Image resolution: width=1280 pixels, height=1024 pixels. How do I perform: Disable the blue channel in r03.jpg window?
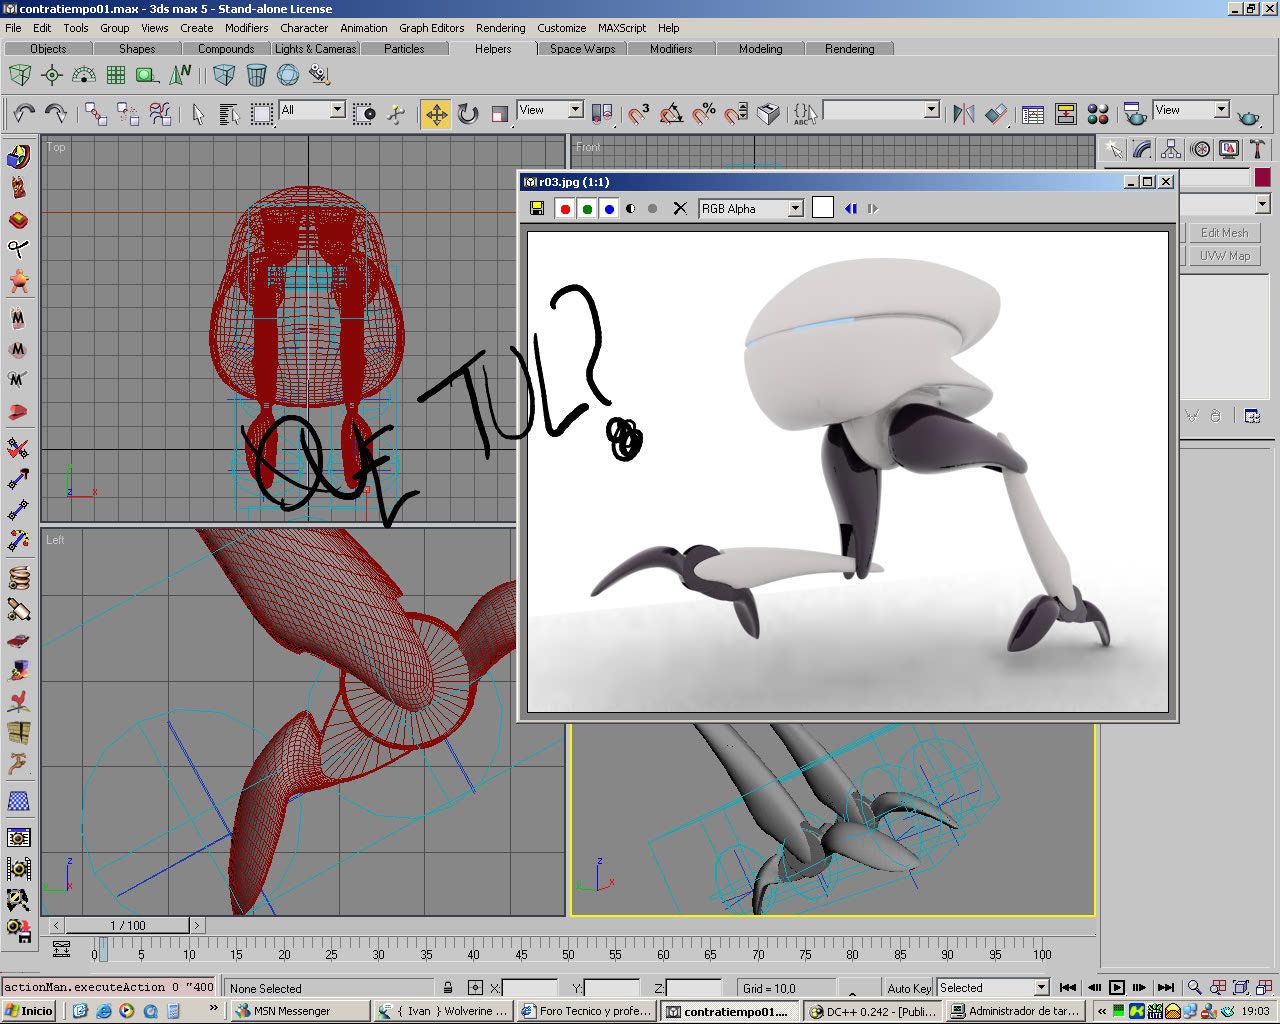(x=609, y=208)
